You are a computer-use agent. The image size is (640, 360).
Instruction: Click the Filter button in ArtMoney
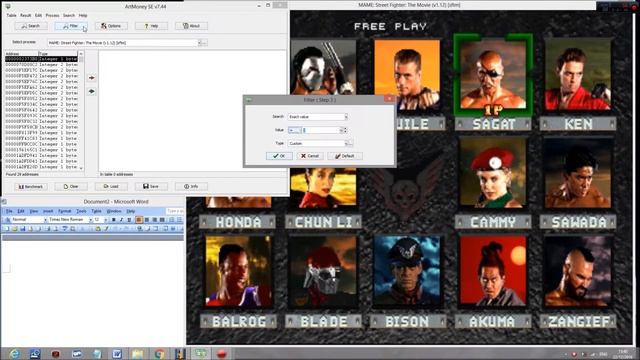pyautogui.click(x=71, y=26)
